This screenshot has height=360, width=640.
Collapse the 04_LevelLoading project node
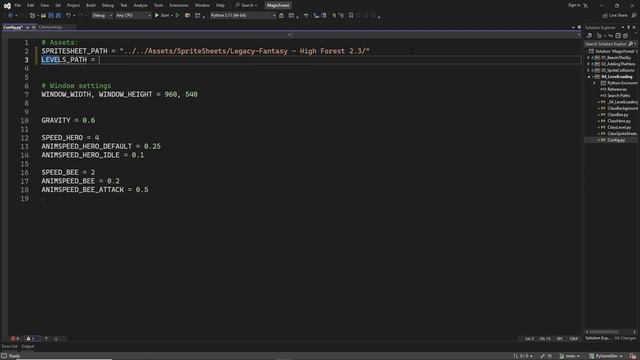click(589, 77)
